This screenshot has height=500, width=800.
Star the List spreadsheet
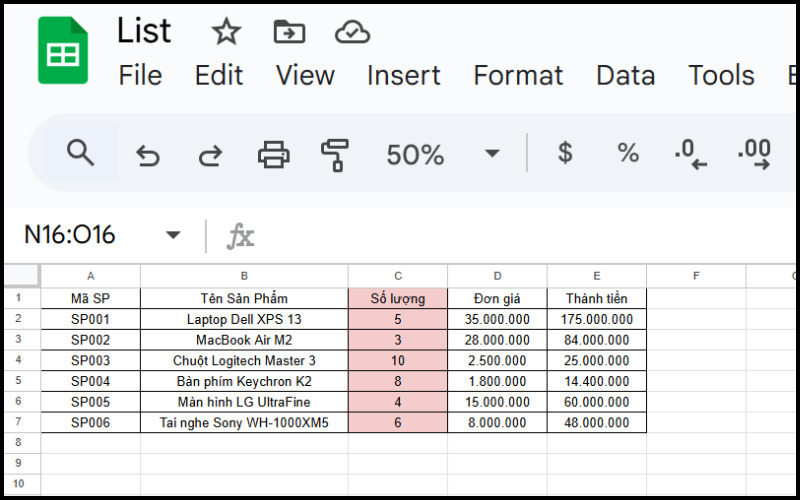pos(226,32)
